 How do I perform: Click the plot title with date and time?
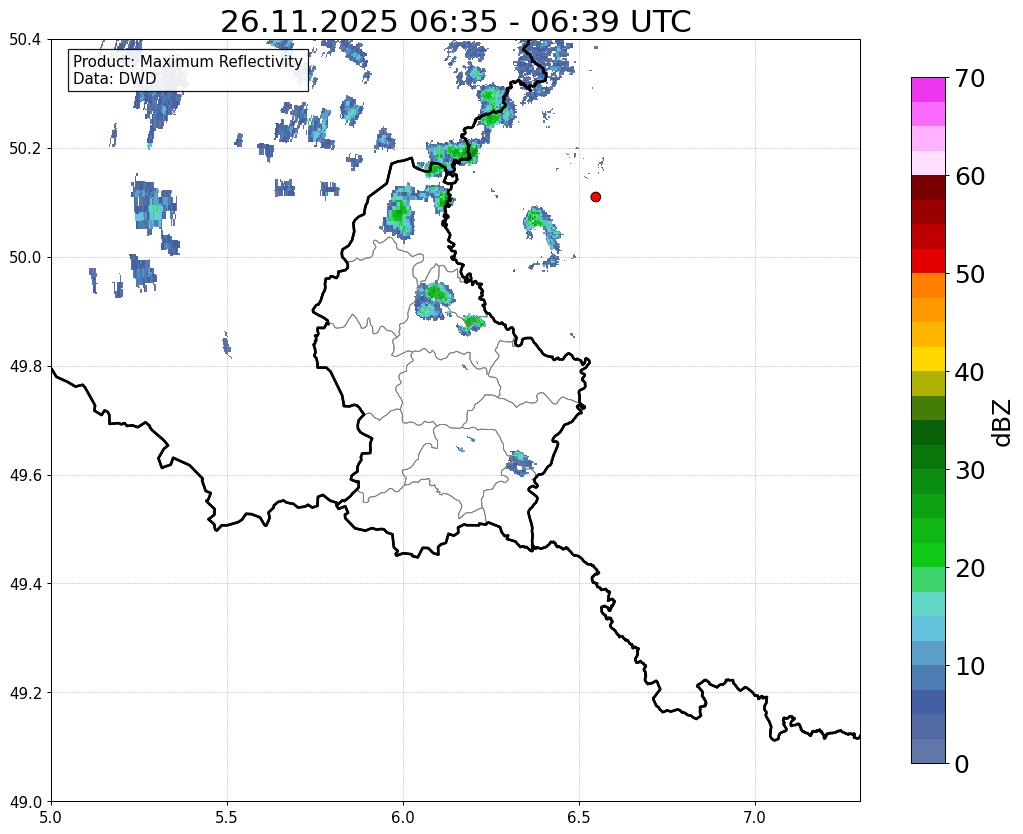(x=455, y=22)
